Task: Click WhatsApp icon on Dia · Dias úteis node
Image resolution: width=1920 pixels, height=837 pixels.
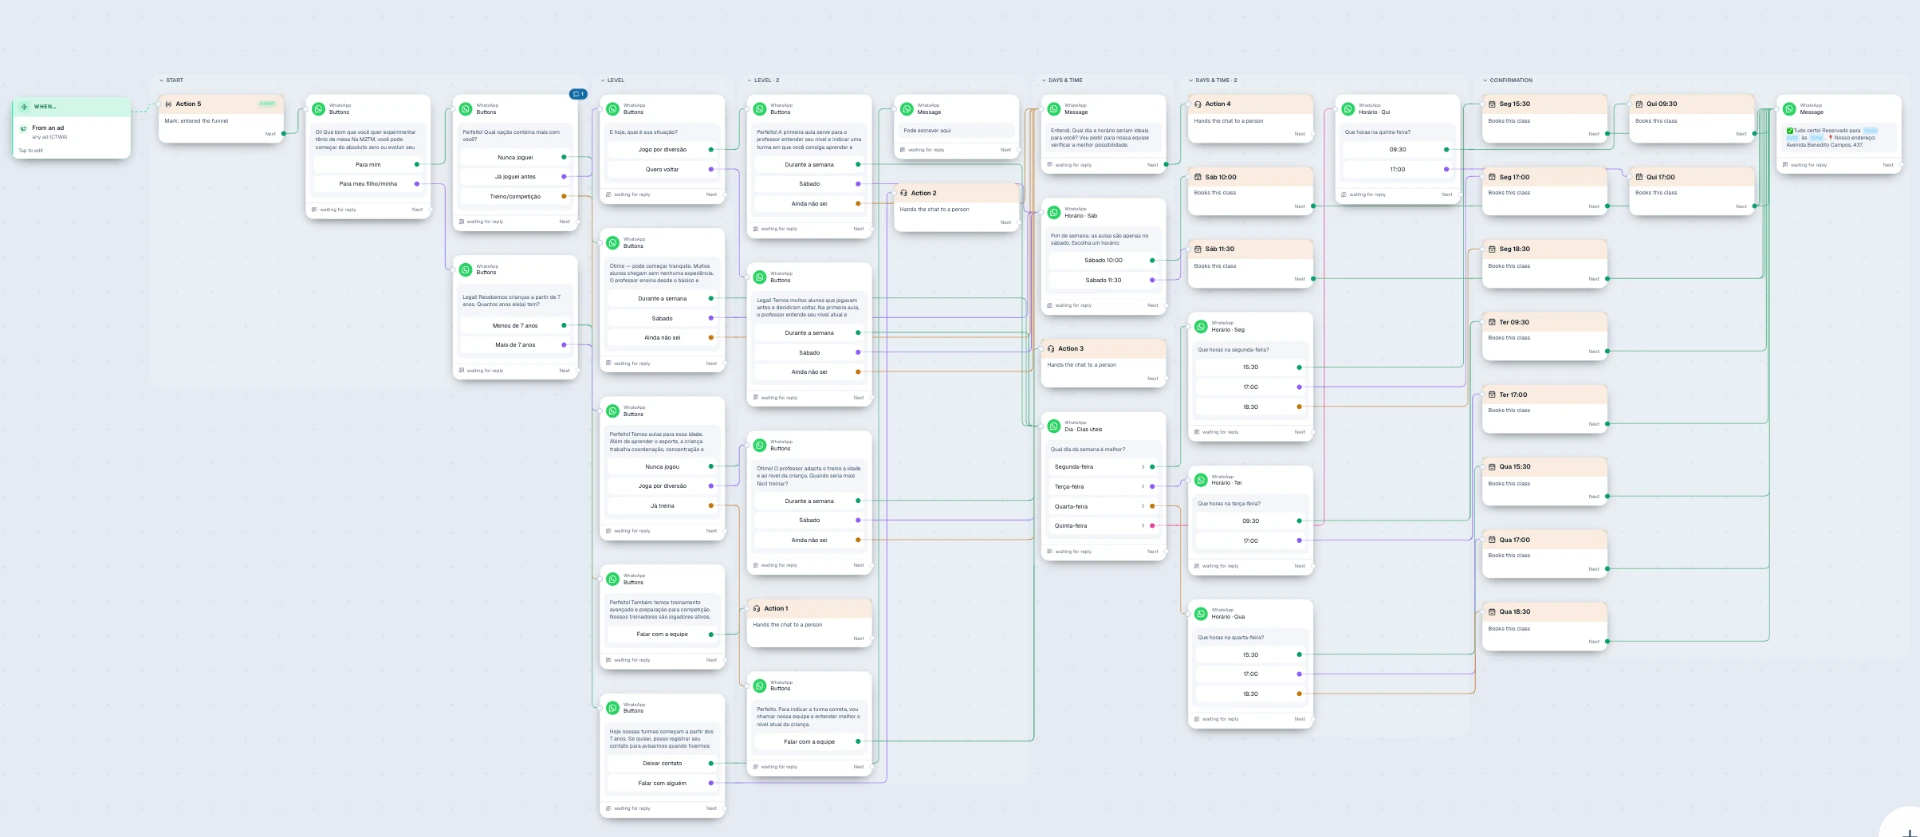Action: (x=1054, y=426)
